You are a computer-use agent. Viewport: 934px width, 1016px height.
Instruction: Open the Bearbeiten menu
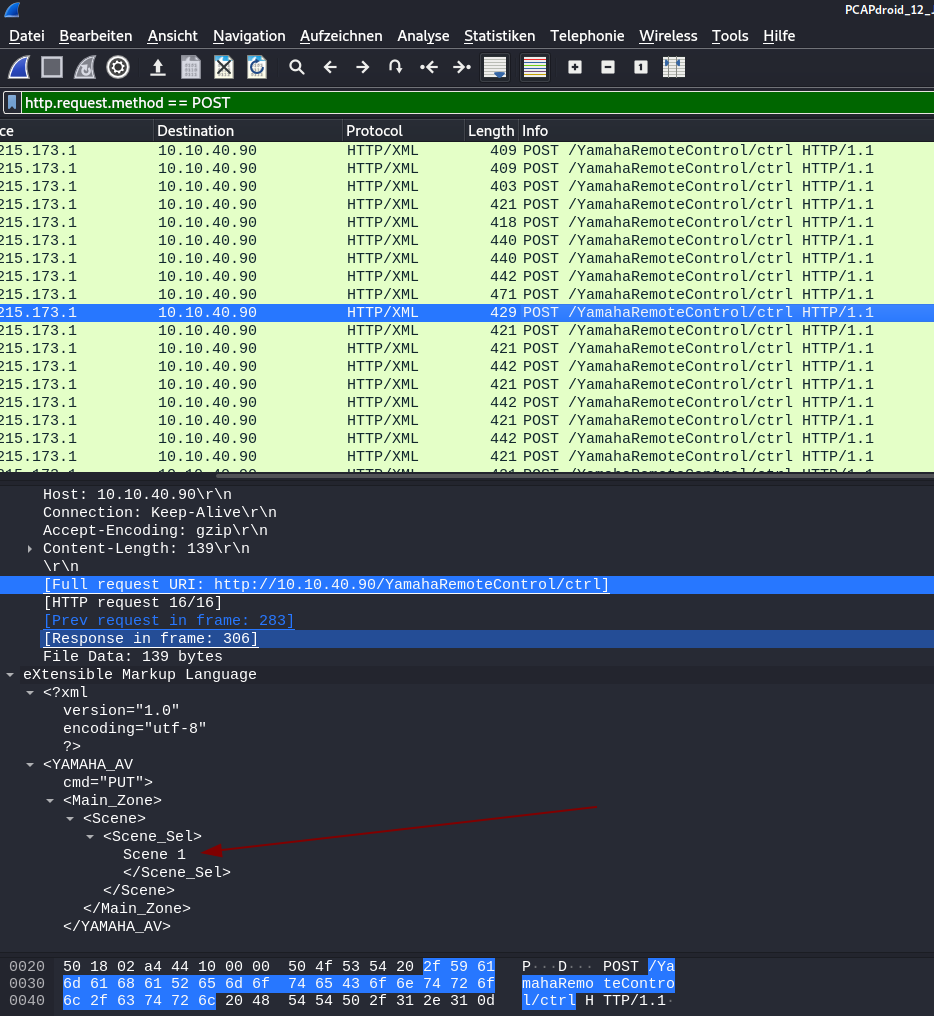tap(96, 36)
